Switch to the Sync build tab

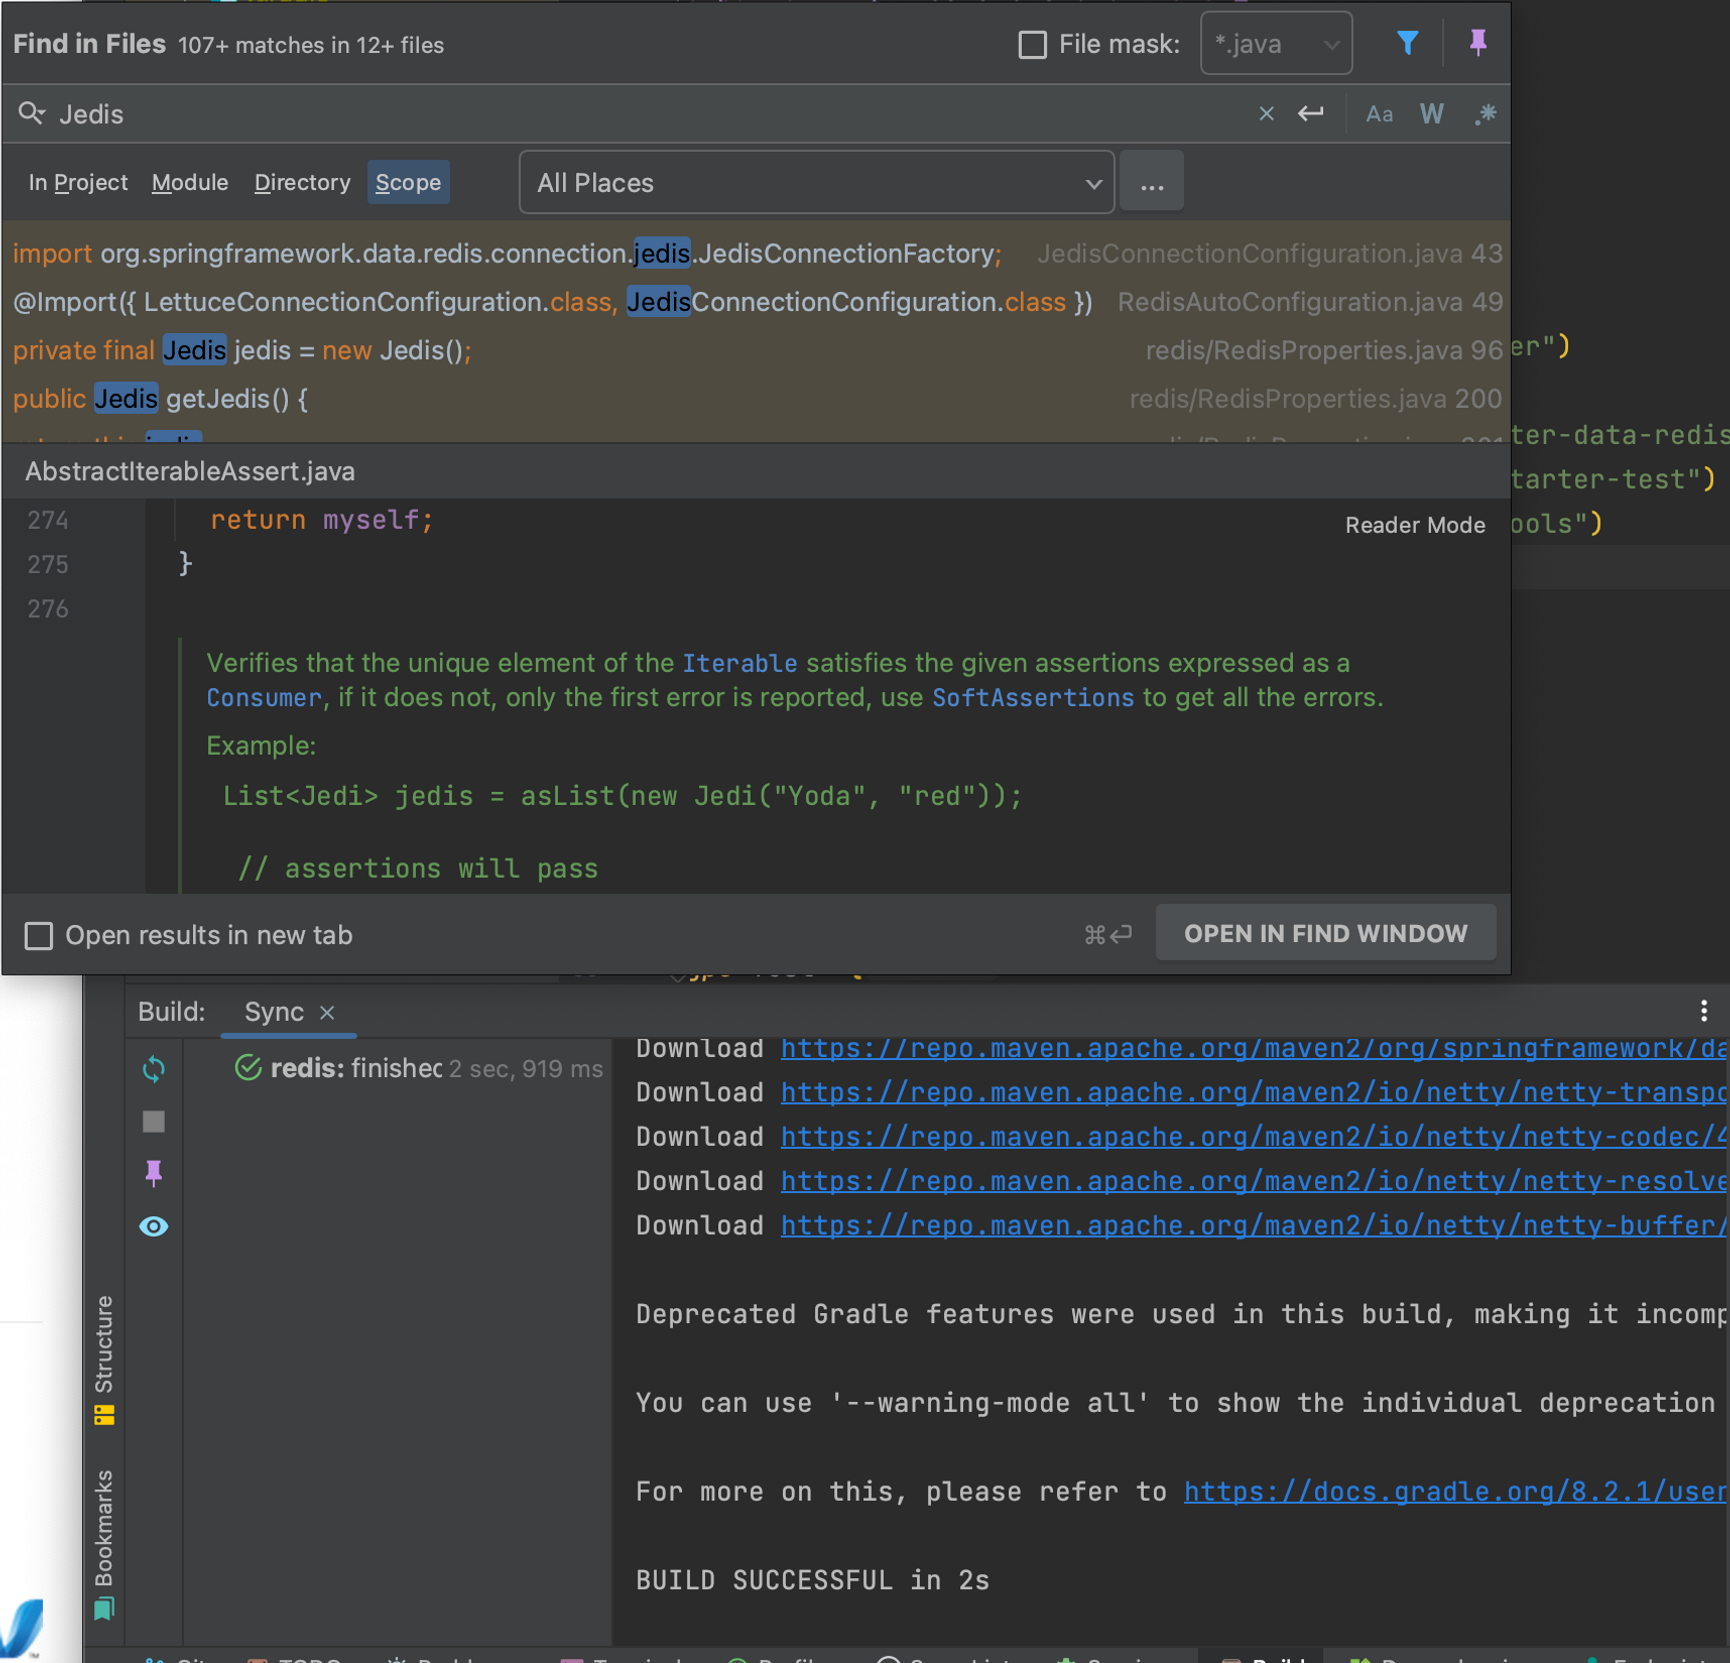click(x=274, y=1012)
